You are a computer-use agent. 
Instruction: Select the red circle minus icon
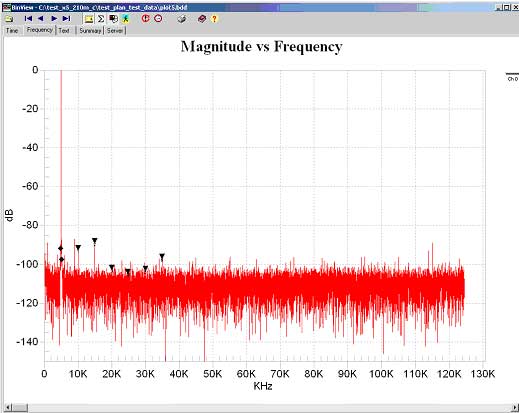coord(158,19)
